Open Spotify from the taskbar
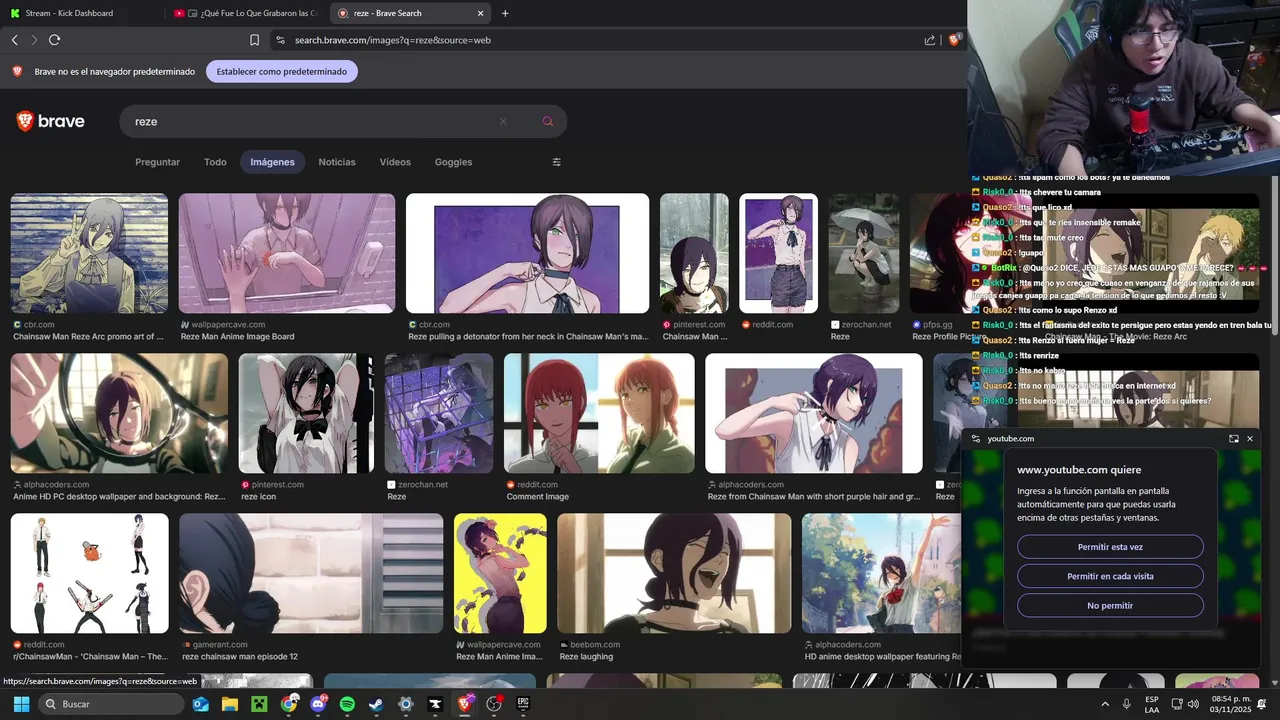The height and width of the screenshot is (720, 1280). coord(347,704)
